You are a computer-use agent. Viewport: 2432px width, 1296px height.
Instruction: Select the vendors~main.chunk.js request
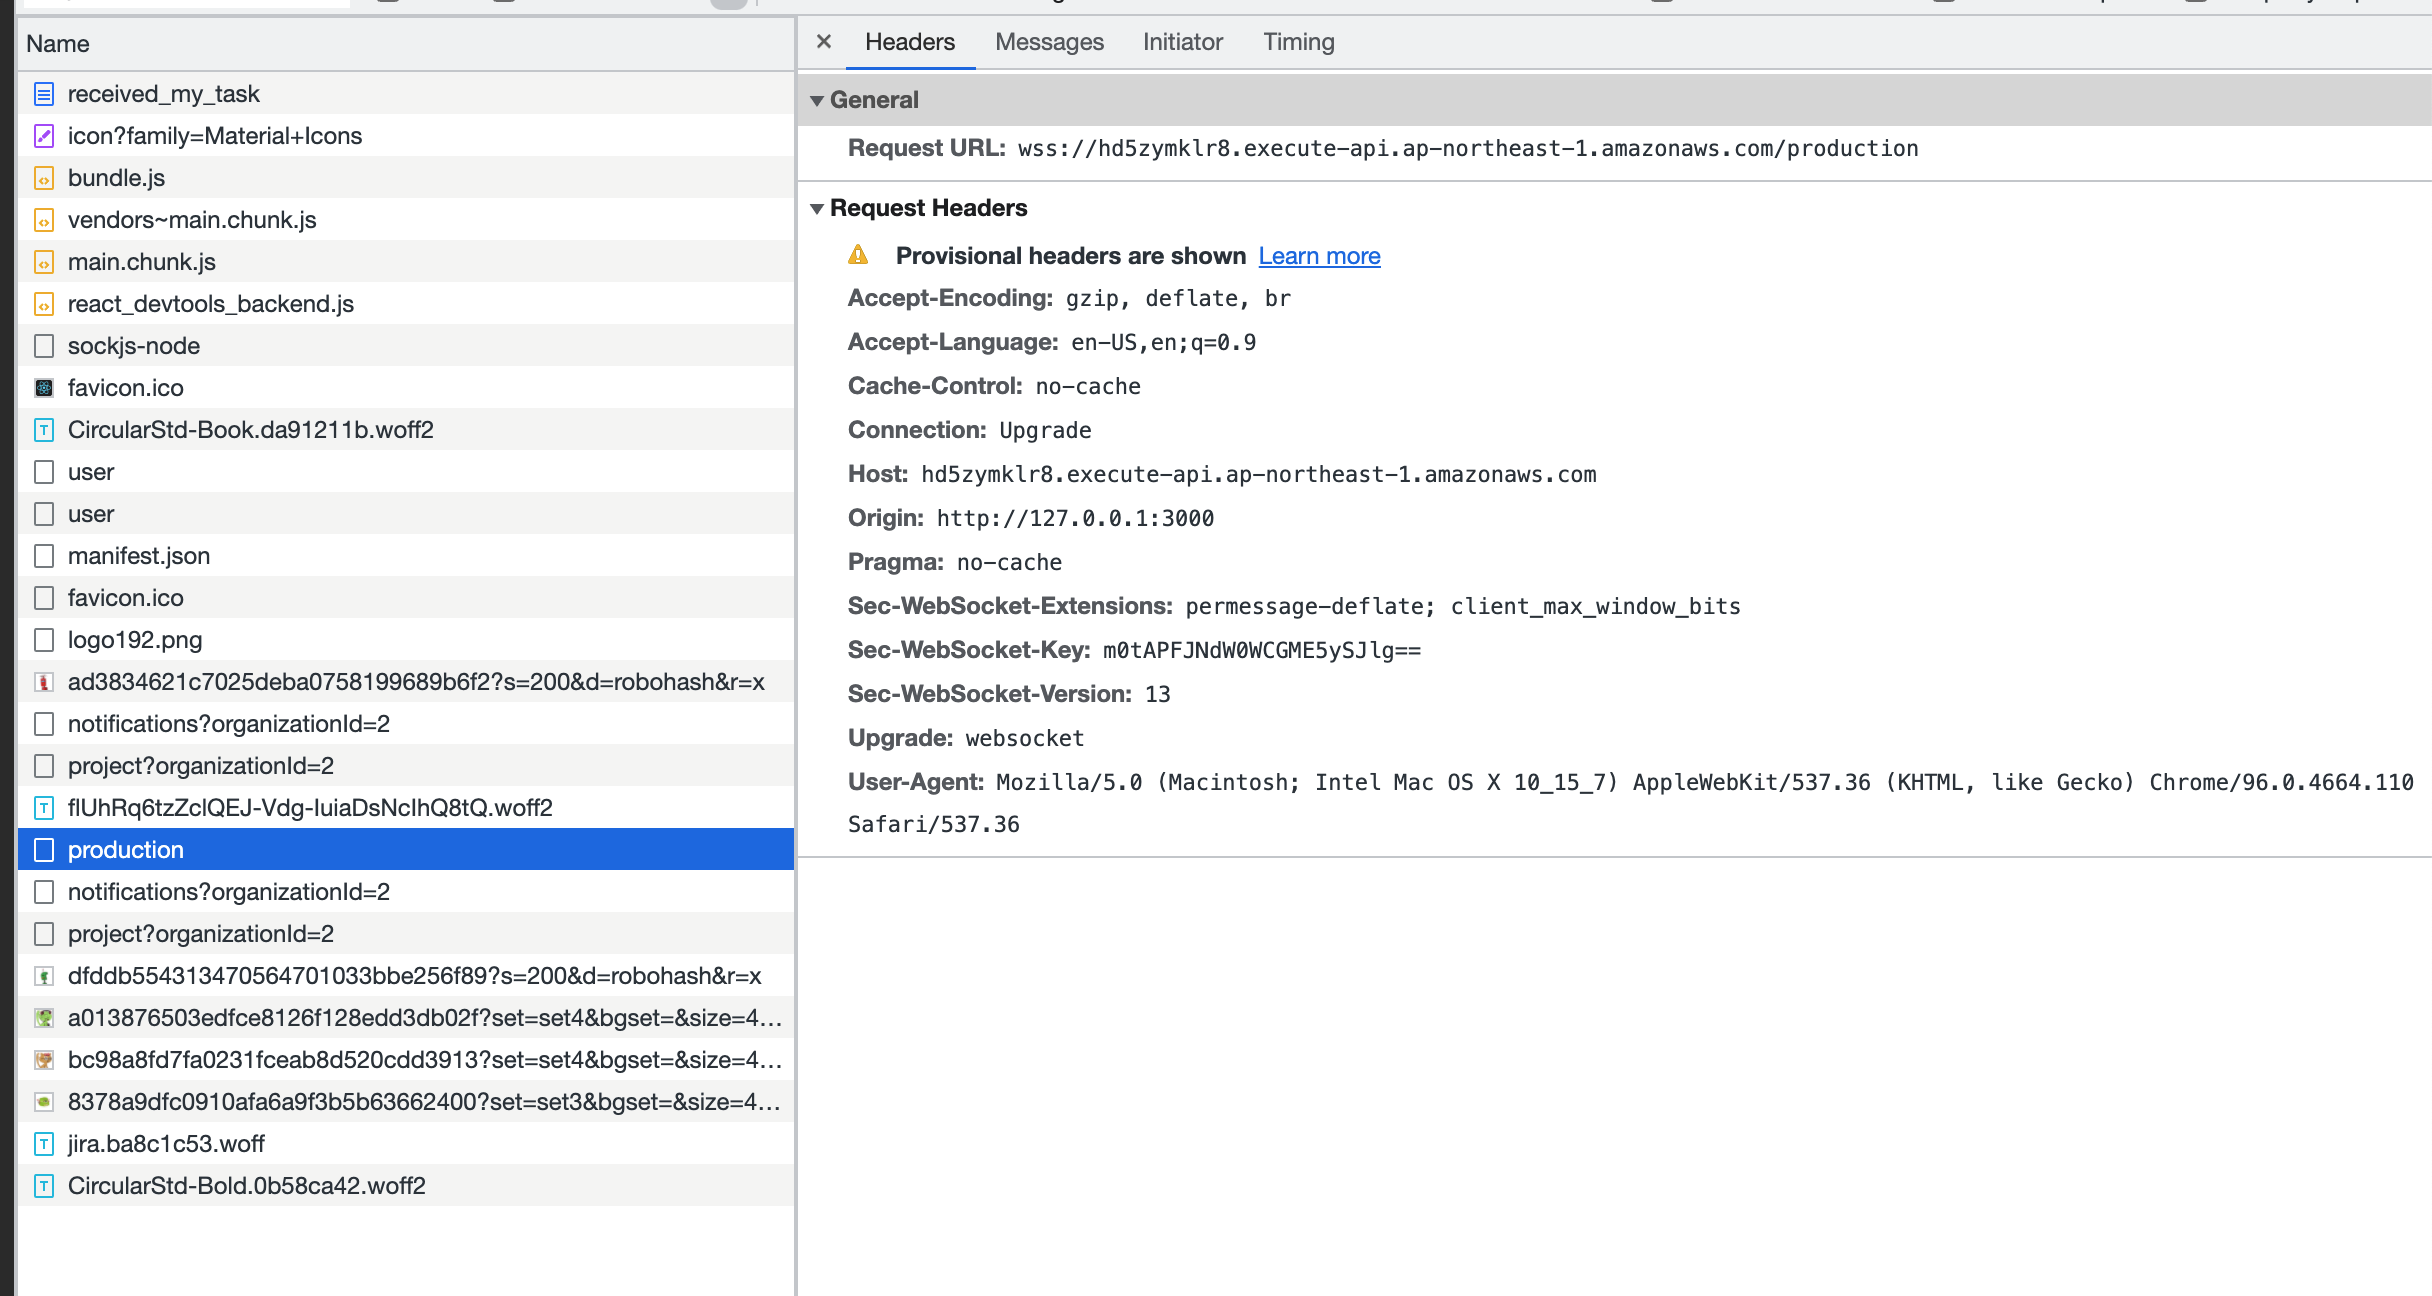click(406, 220)
